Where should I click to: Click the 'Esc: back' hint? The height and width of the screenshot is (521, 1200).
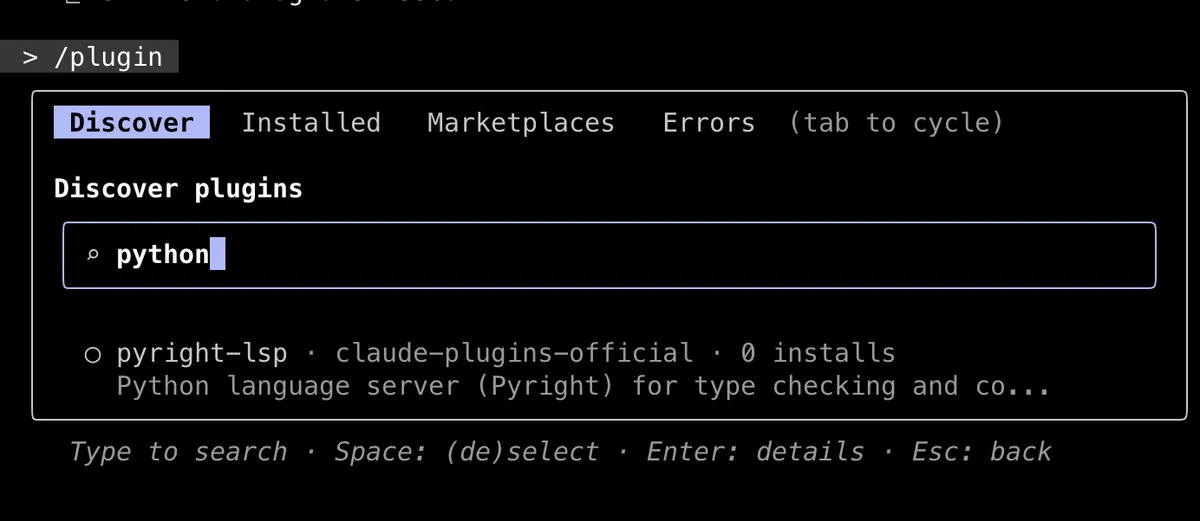point(981,452)
